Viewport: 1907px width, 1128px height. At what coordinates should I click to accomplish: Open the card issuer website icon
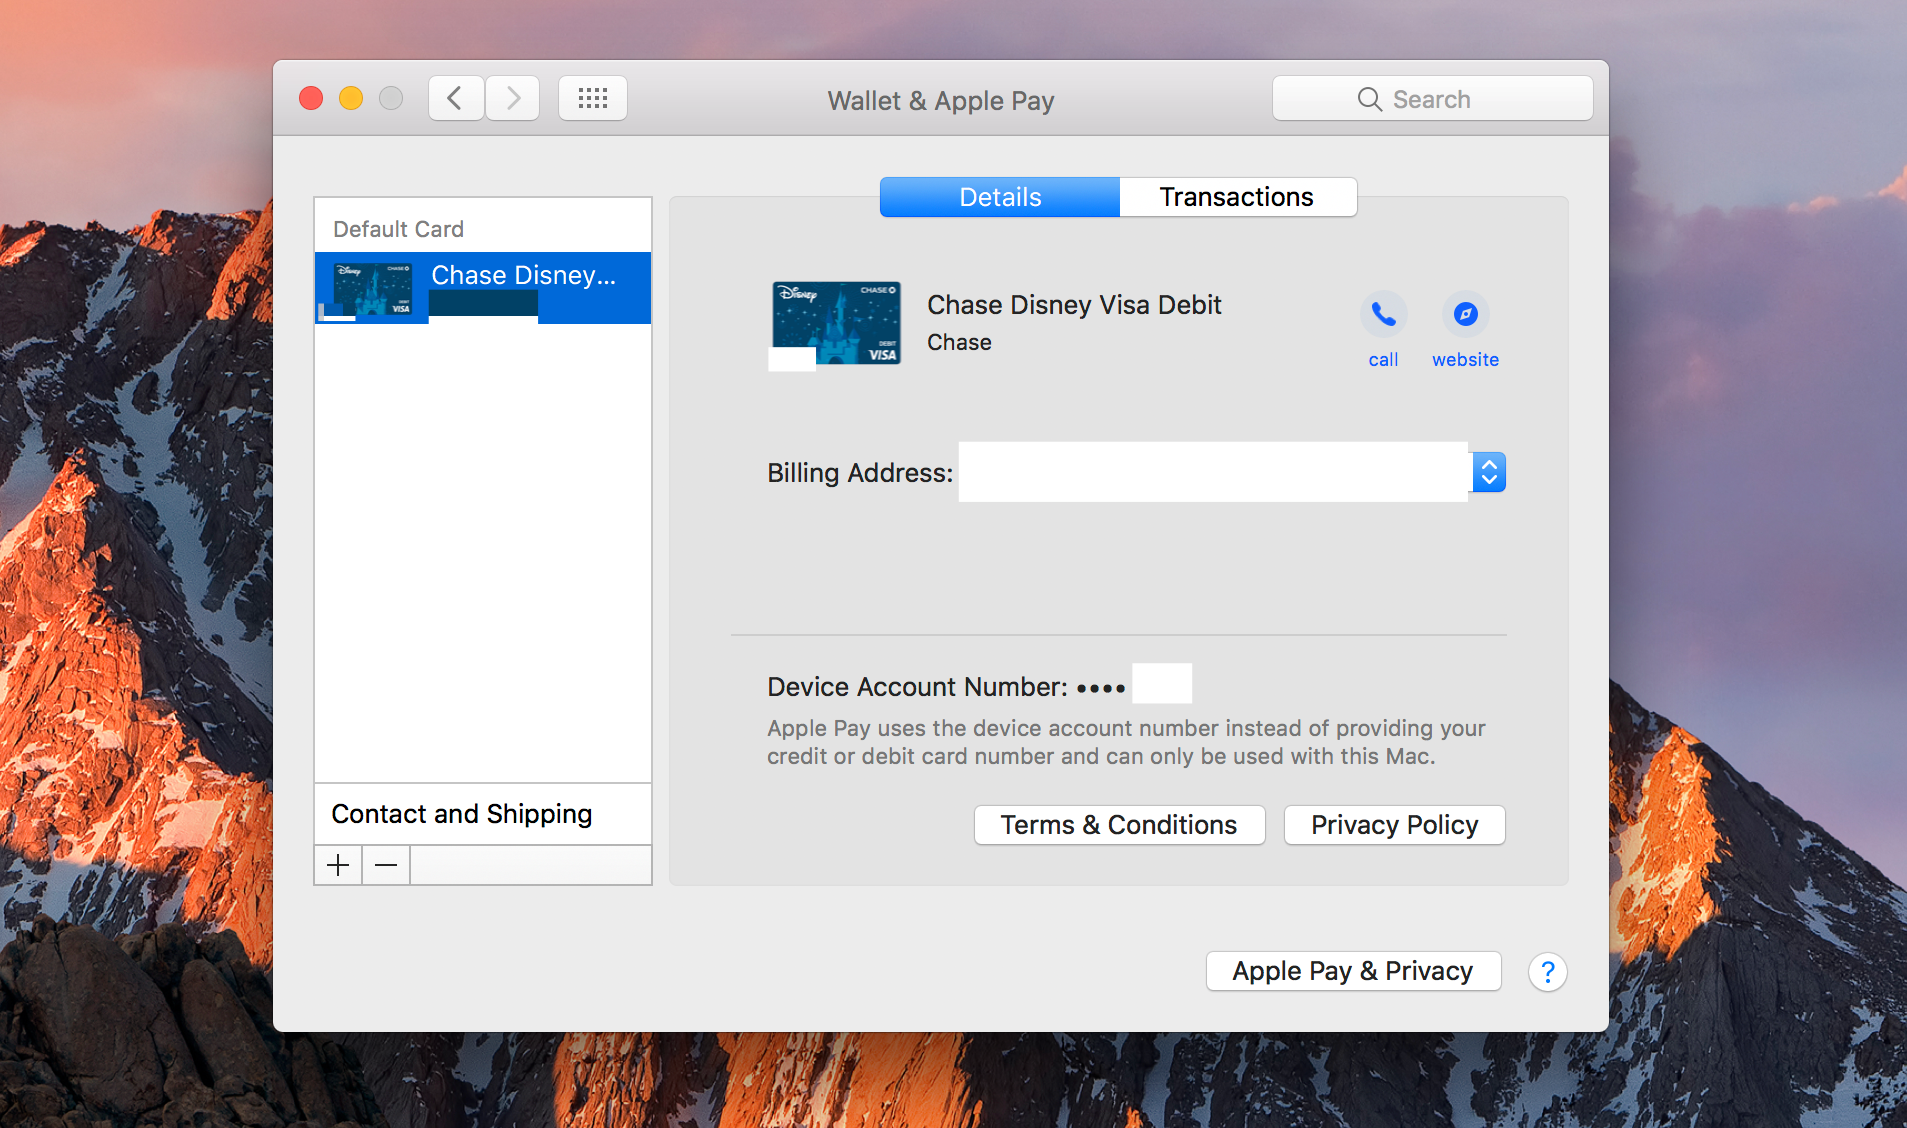pos(1465,315)
